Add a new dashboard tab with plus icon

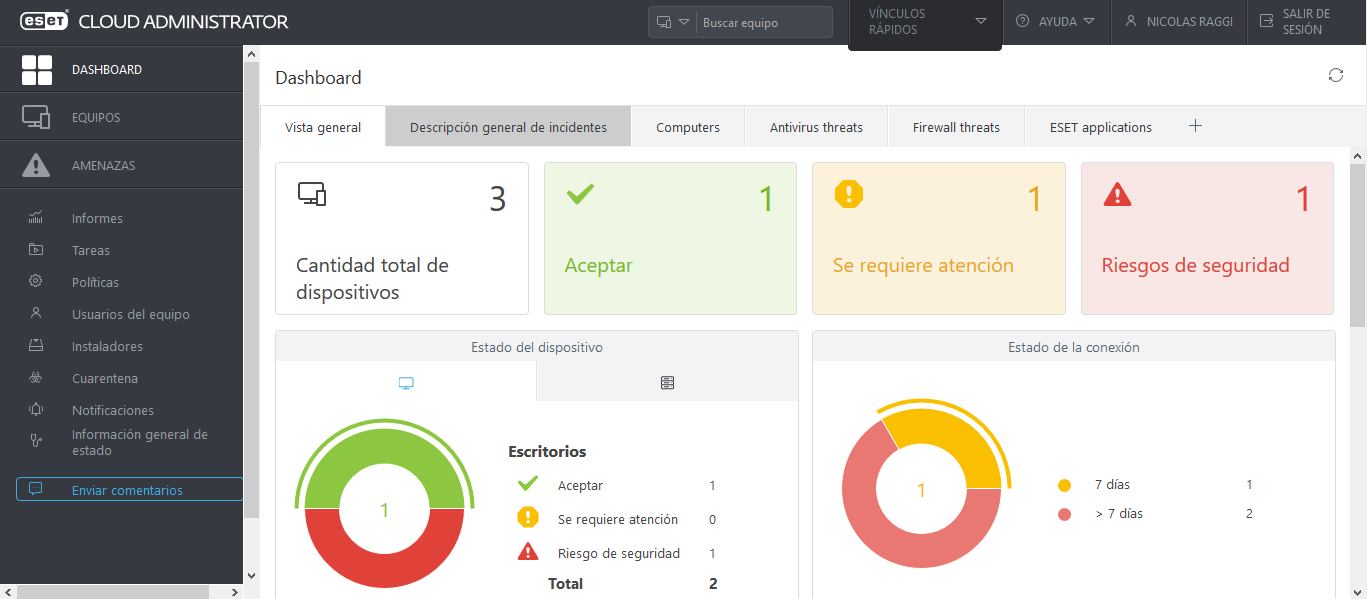1195,126
